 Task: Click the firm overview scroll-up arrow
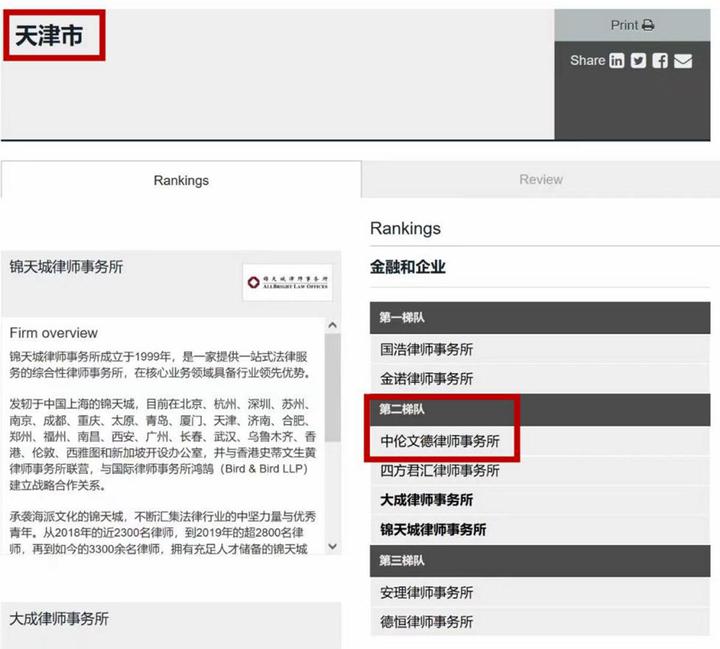(333, 325)
